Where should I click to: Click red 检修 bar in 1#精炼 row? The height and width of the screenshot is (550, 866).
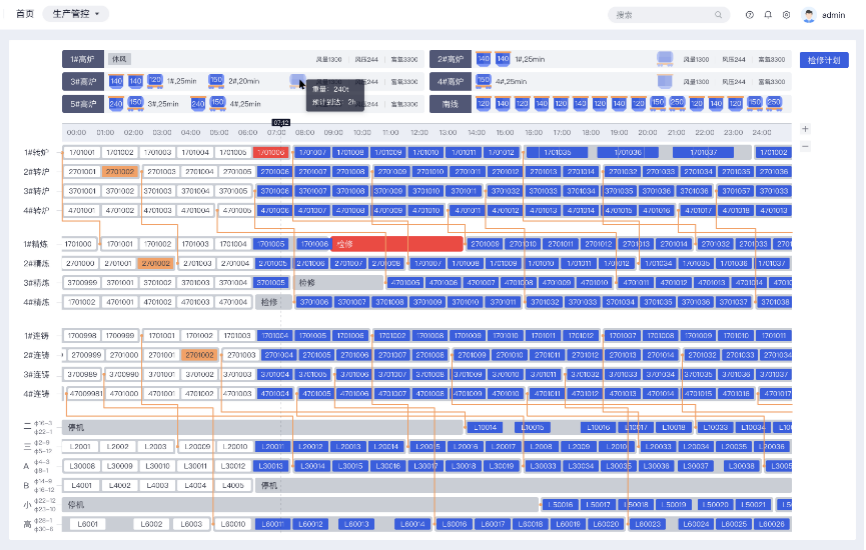tap(397, 244)
